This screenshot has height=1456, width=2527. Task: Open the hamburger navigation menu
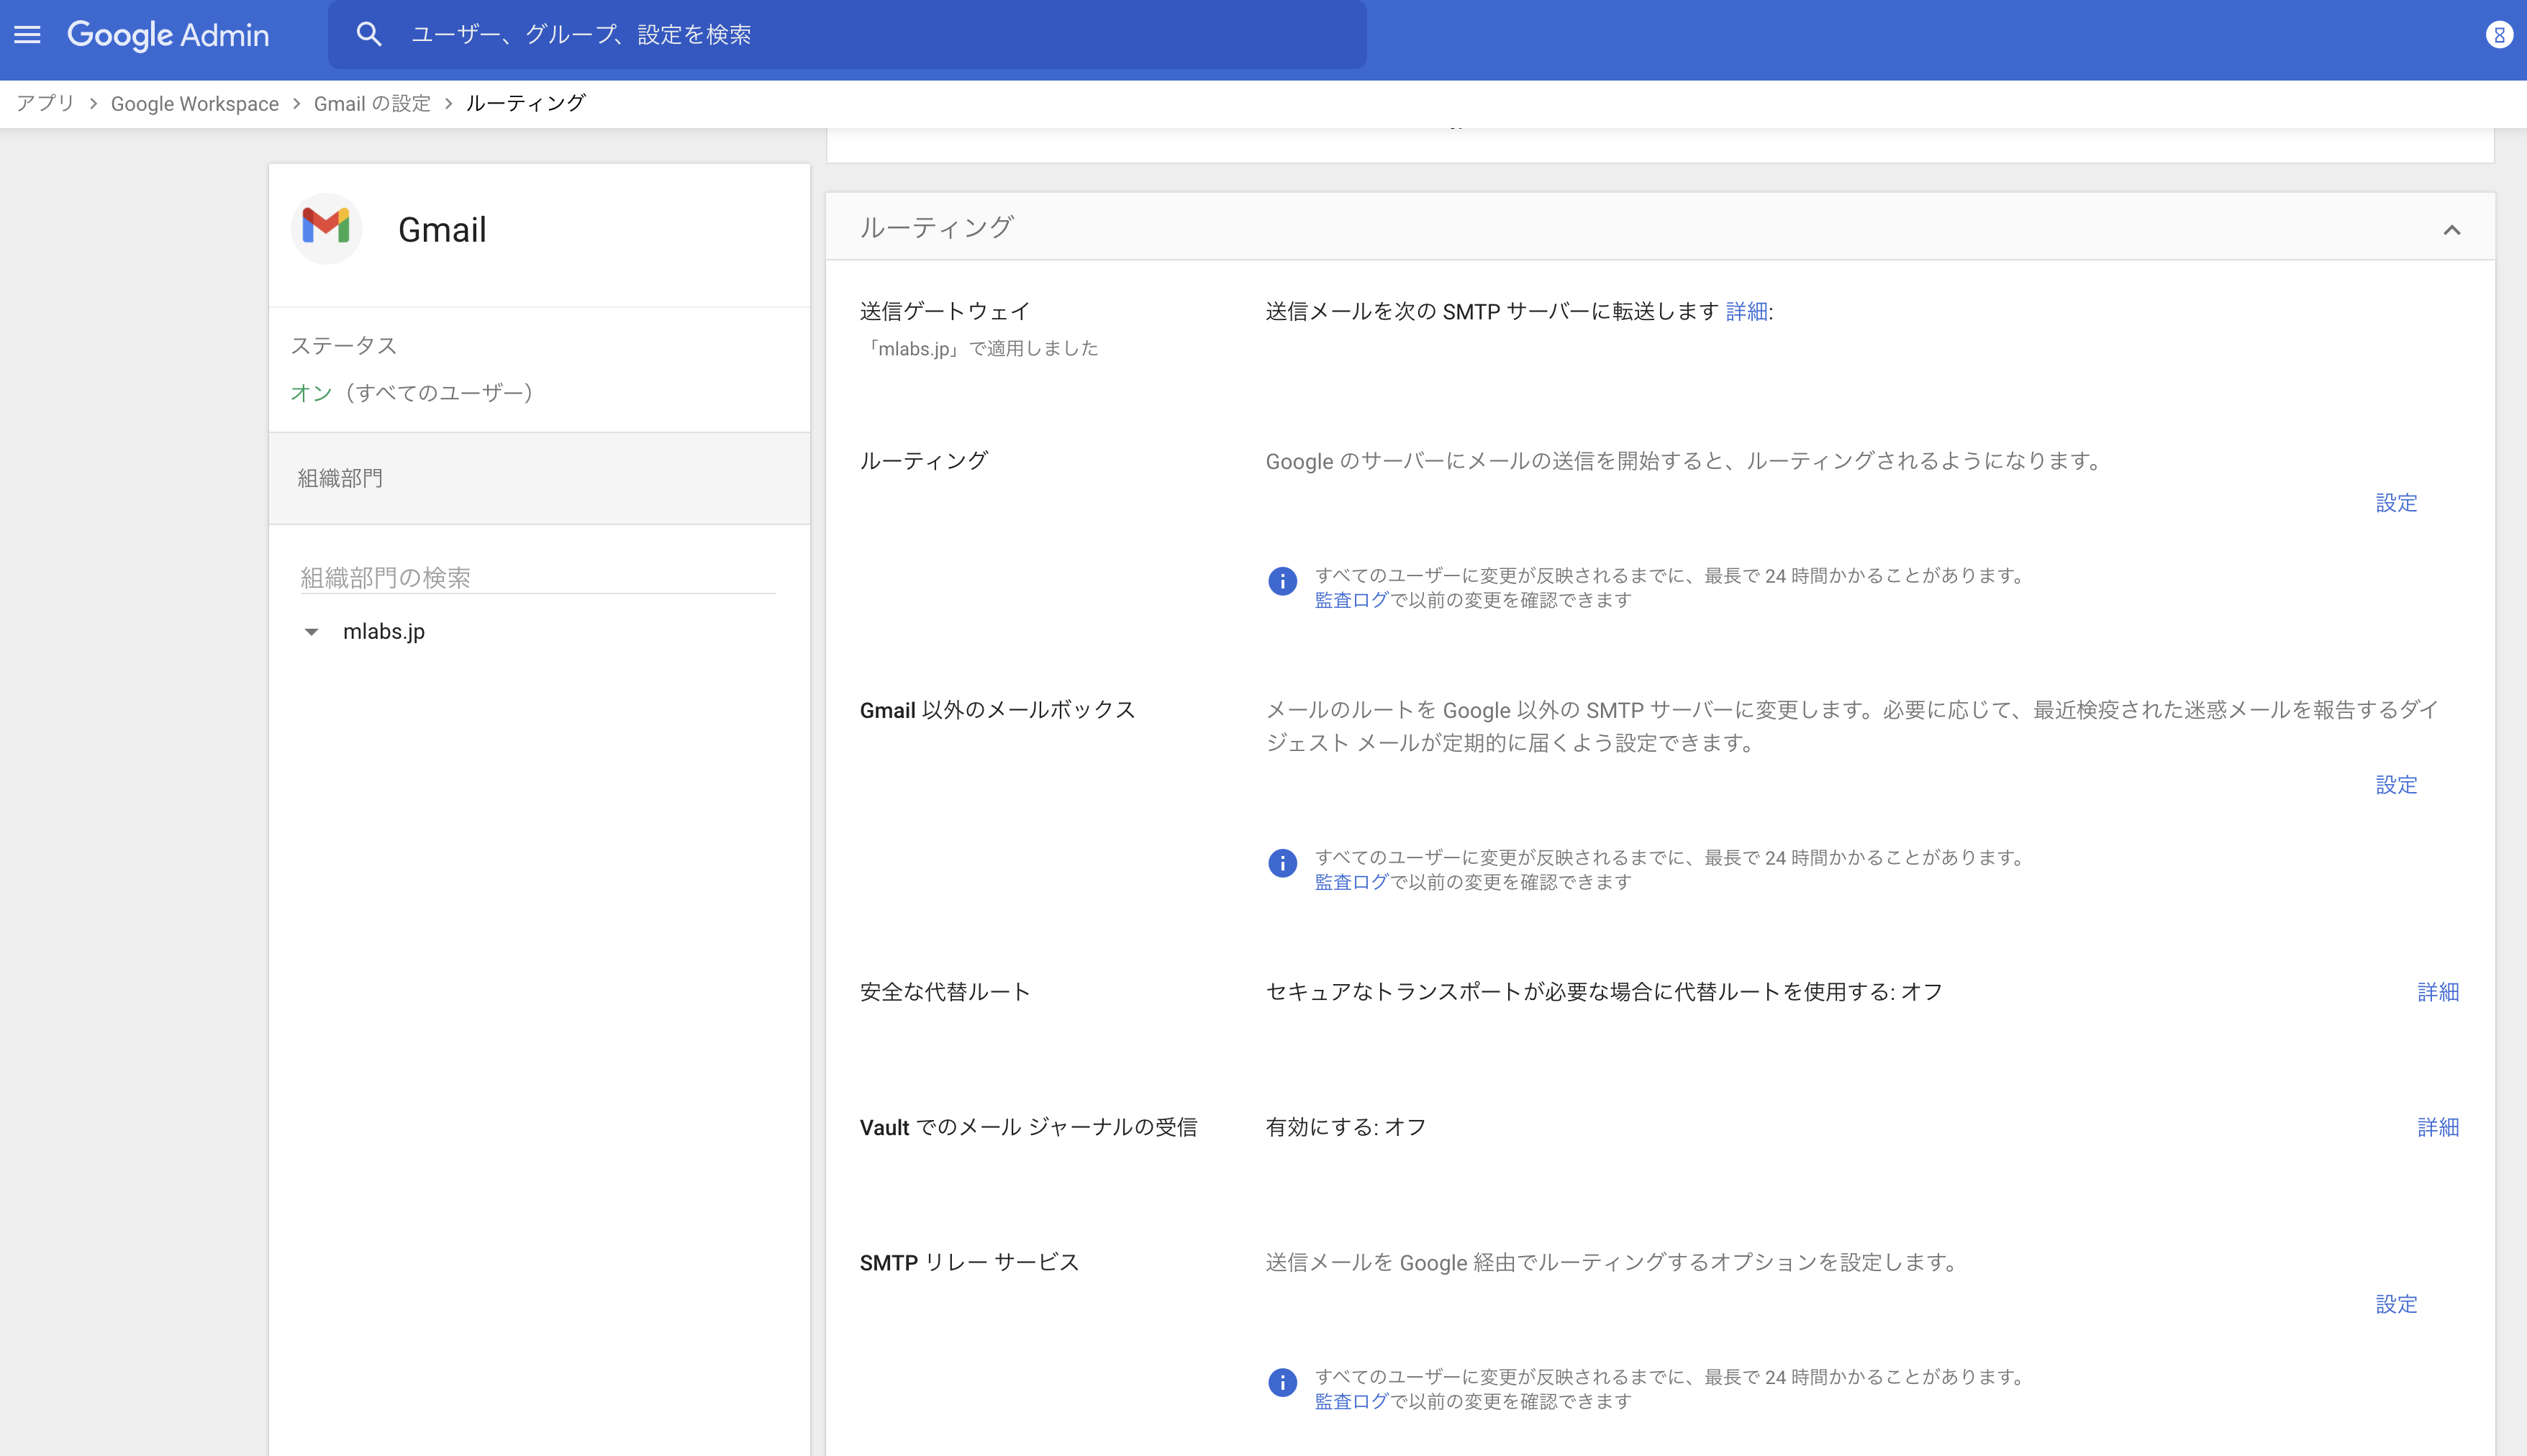[27, 34]
